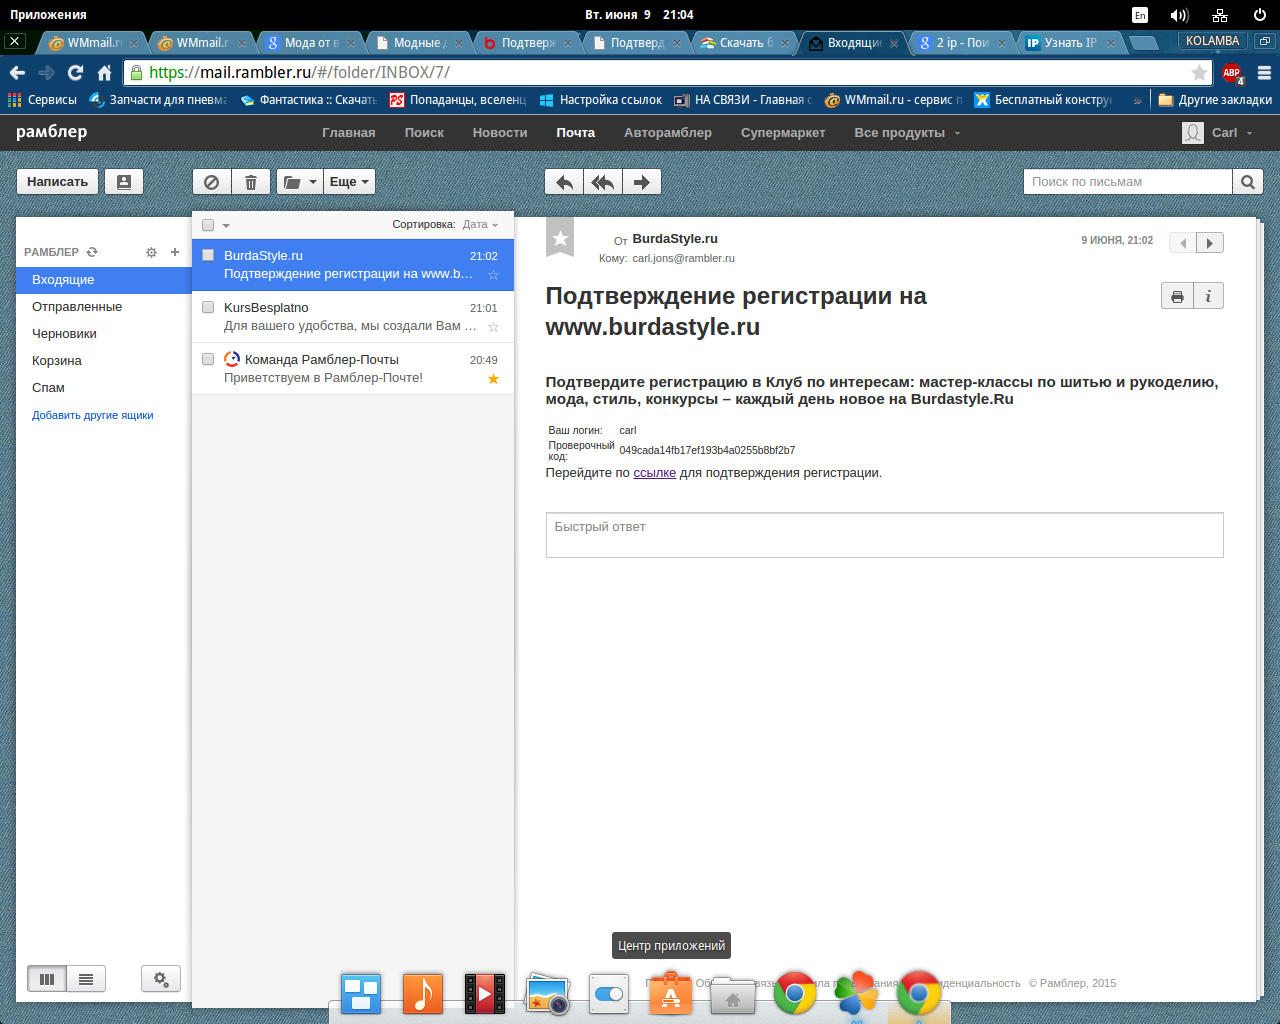This screenshot has width=1280, height=1024.
Task: Open the toggle settings app in dock
Action: point(608,994)
